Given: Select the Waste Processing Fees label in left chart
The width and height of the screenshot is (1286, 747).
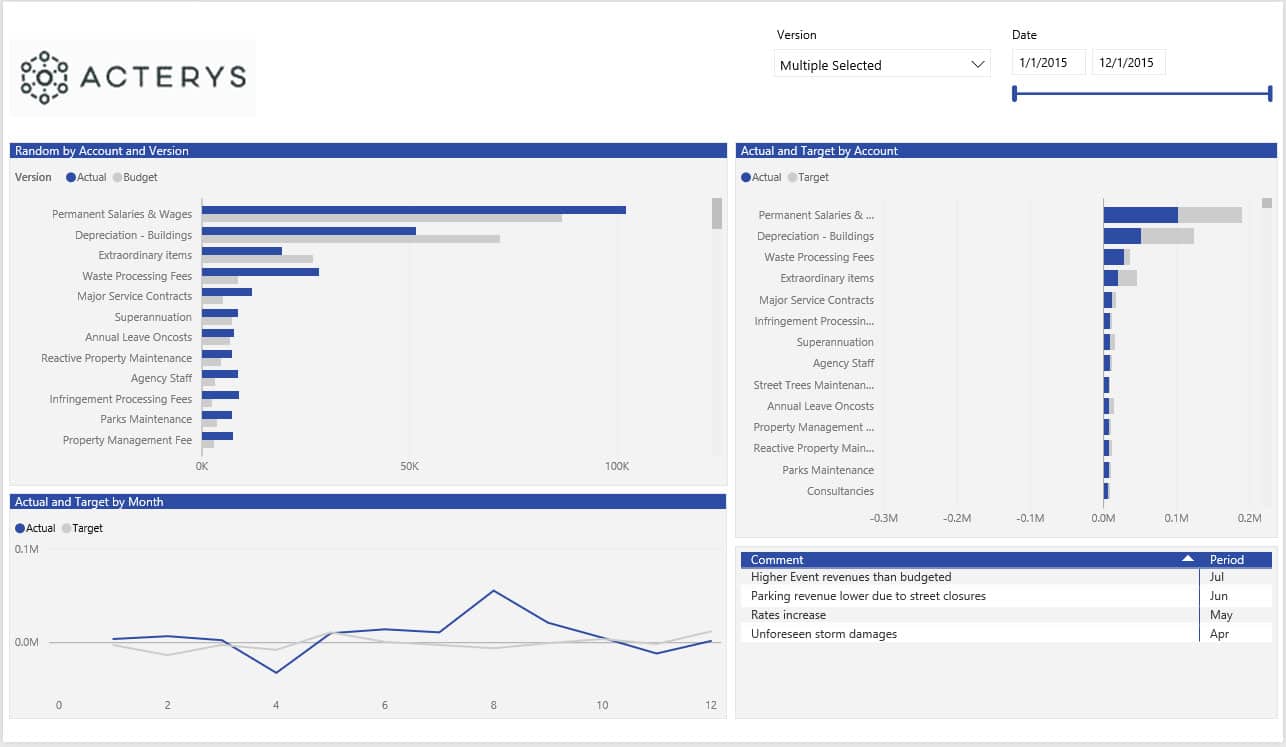Looking at the screenshot, I should click(137, 276).
